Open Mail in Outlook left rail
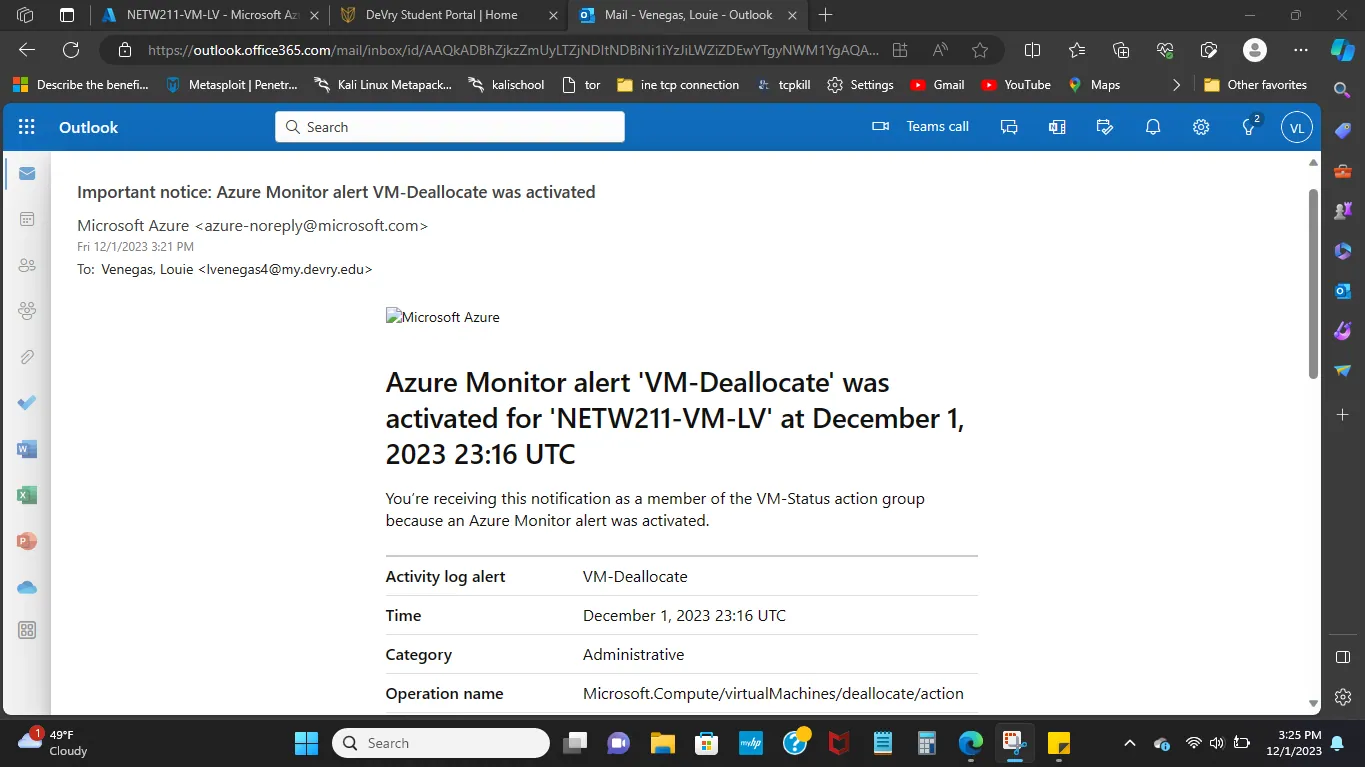This screenshot has height=767, width=1365. point(27,174)
